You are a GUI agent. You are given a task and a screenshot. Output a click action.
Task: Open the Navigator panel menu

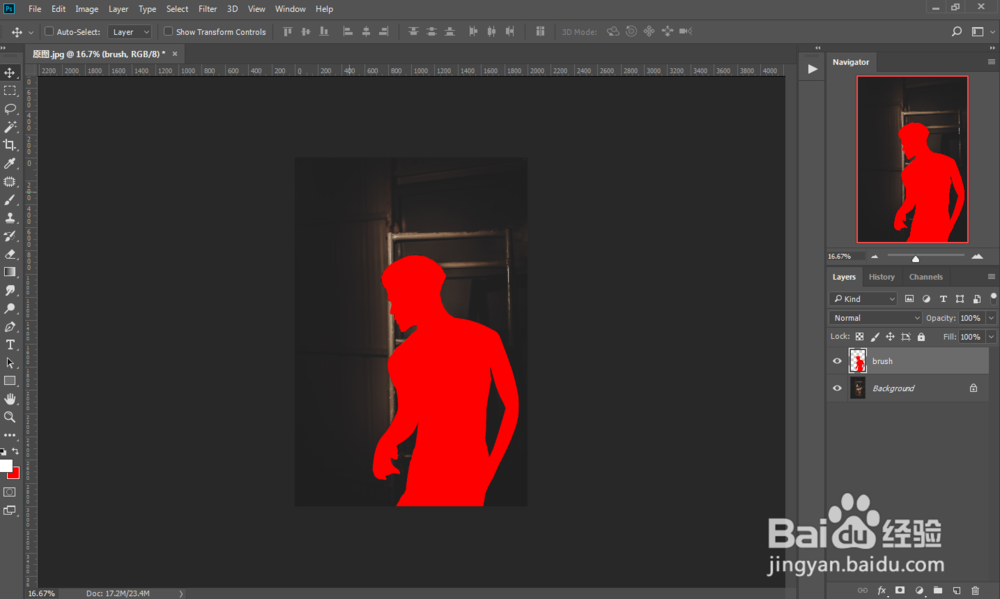pyautogui.click(x=991, y=62)
